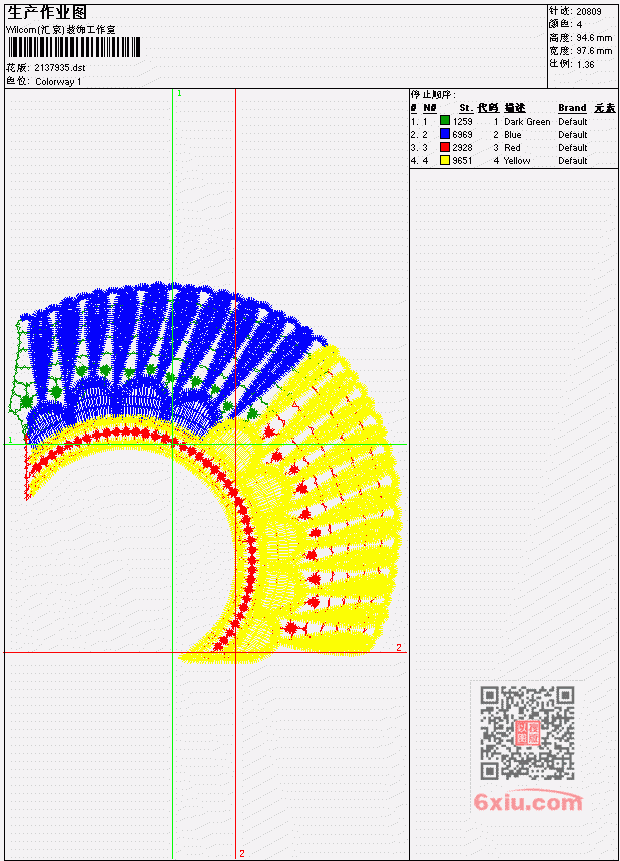Click the '代码' column header
The image size is (620, 861).
[x=488, y=108]
